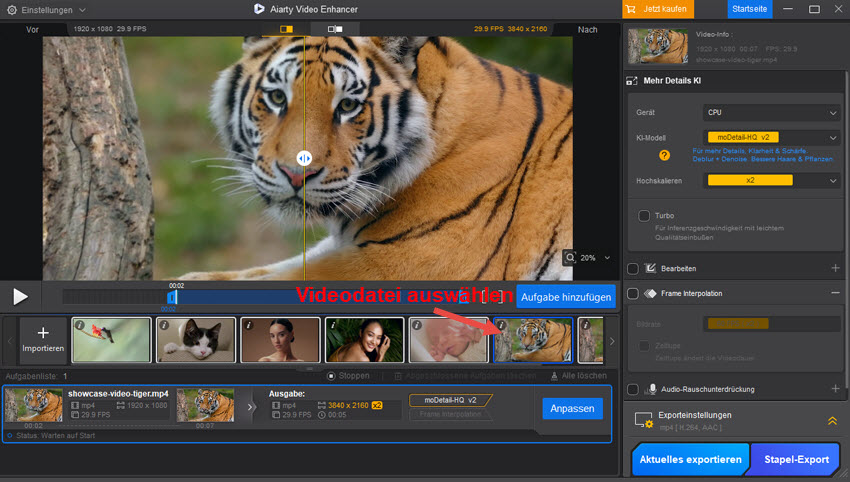Open the Einstellungen gear icon
Viewport: 850px width, 482px height.
coord(11,10)
